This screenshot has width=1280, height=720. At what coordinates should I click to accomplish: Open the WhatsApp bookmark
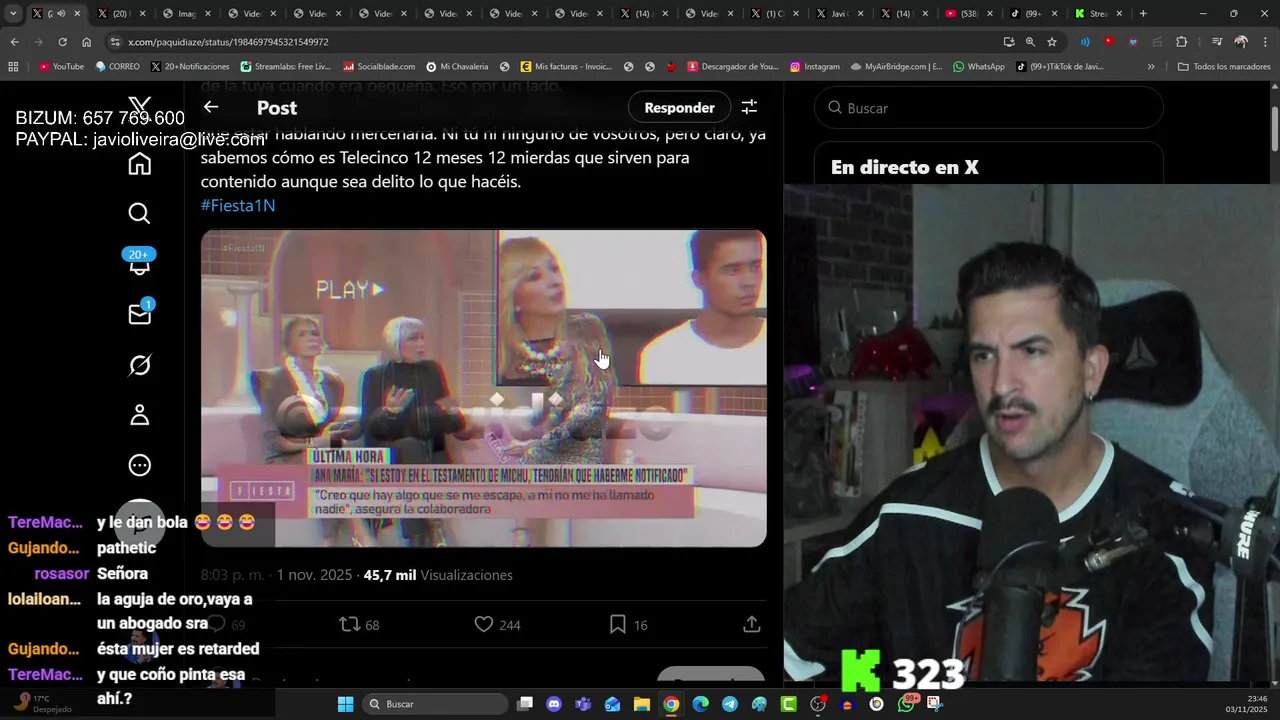pos(979,67)
